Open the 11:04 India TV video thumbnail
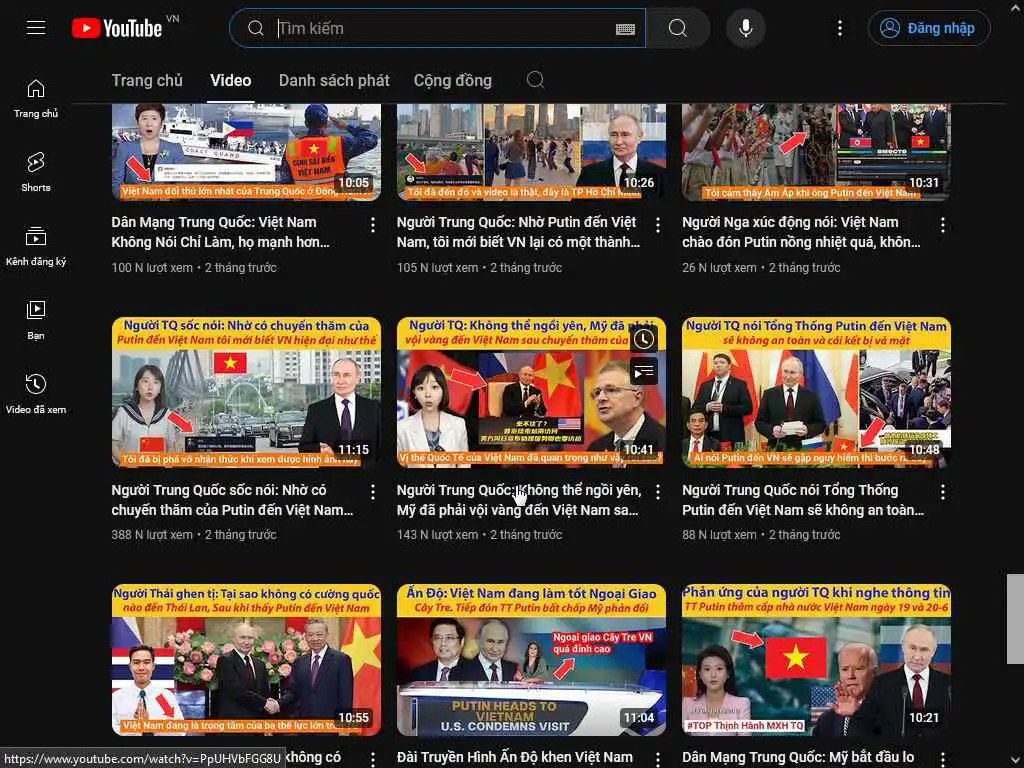 tap(531, 660)
